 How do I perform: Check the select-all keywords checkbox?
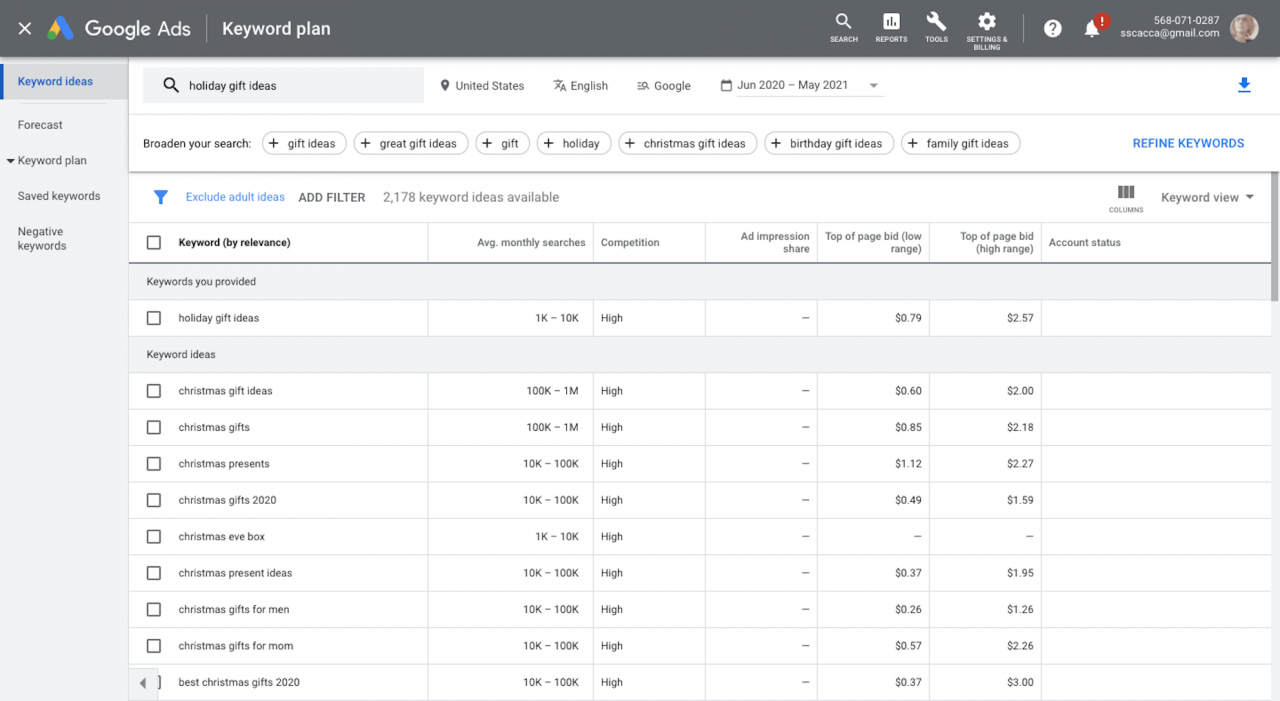(153, 242)
